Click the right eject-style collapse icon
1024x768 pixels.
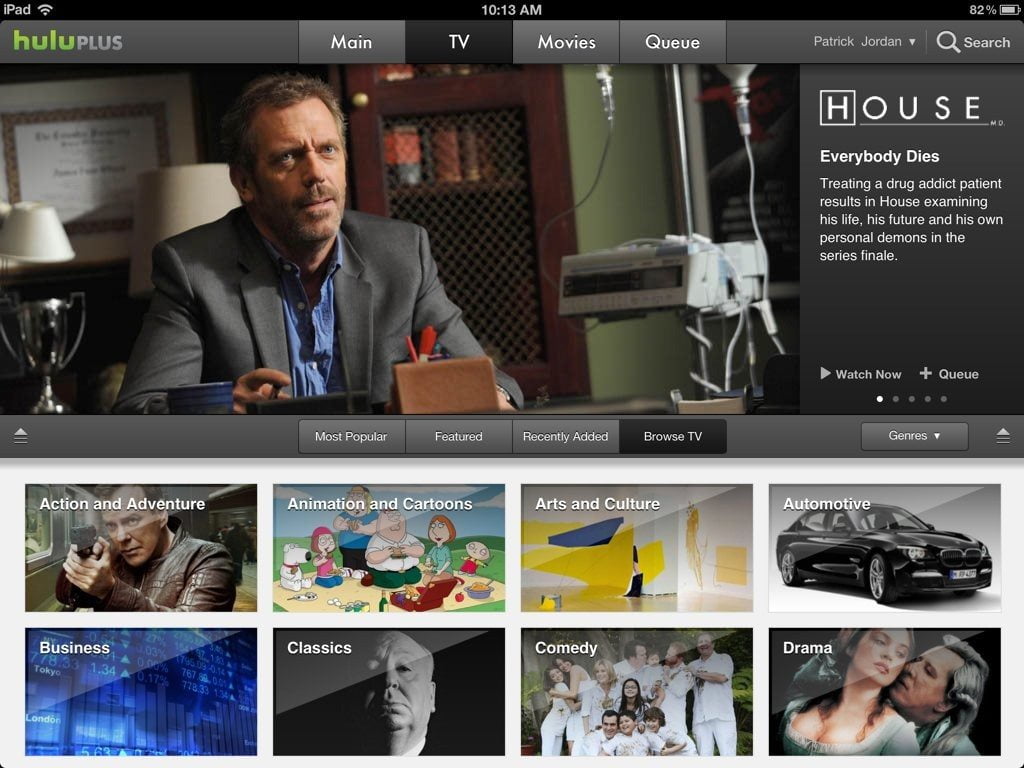[1003, 436]
